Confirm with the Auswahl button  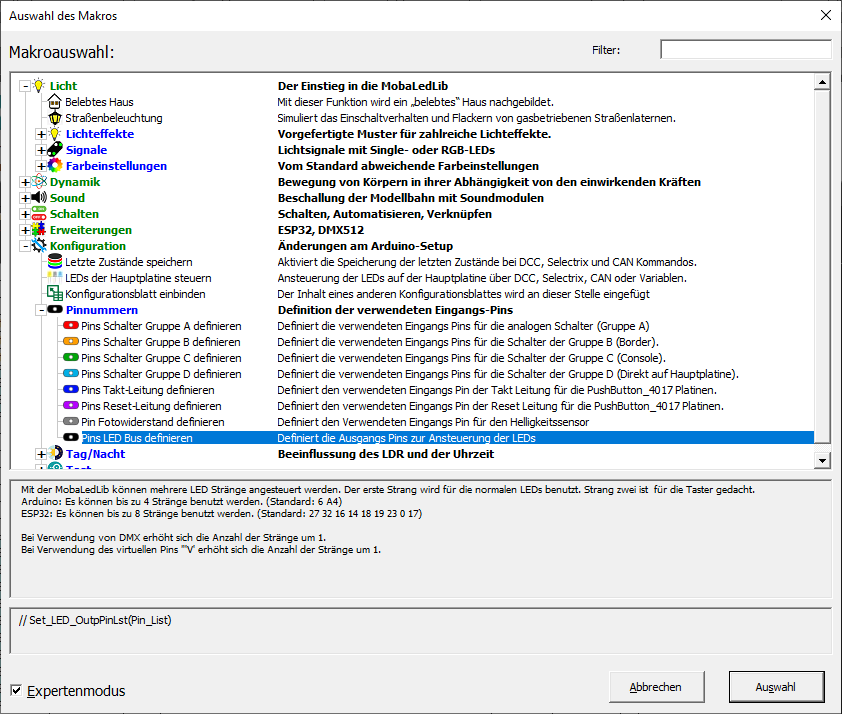(776, 687)
